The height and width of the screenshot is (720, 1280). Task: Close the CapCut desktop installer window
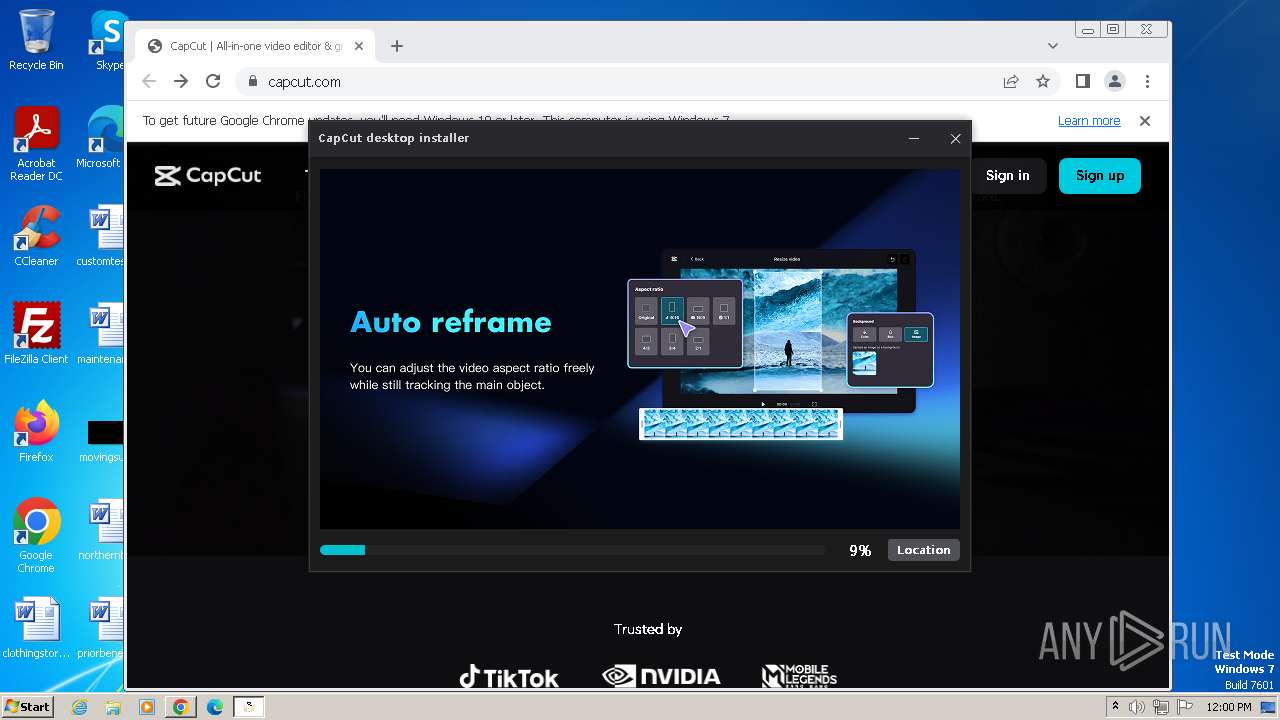pos(955,138)
